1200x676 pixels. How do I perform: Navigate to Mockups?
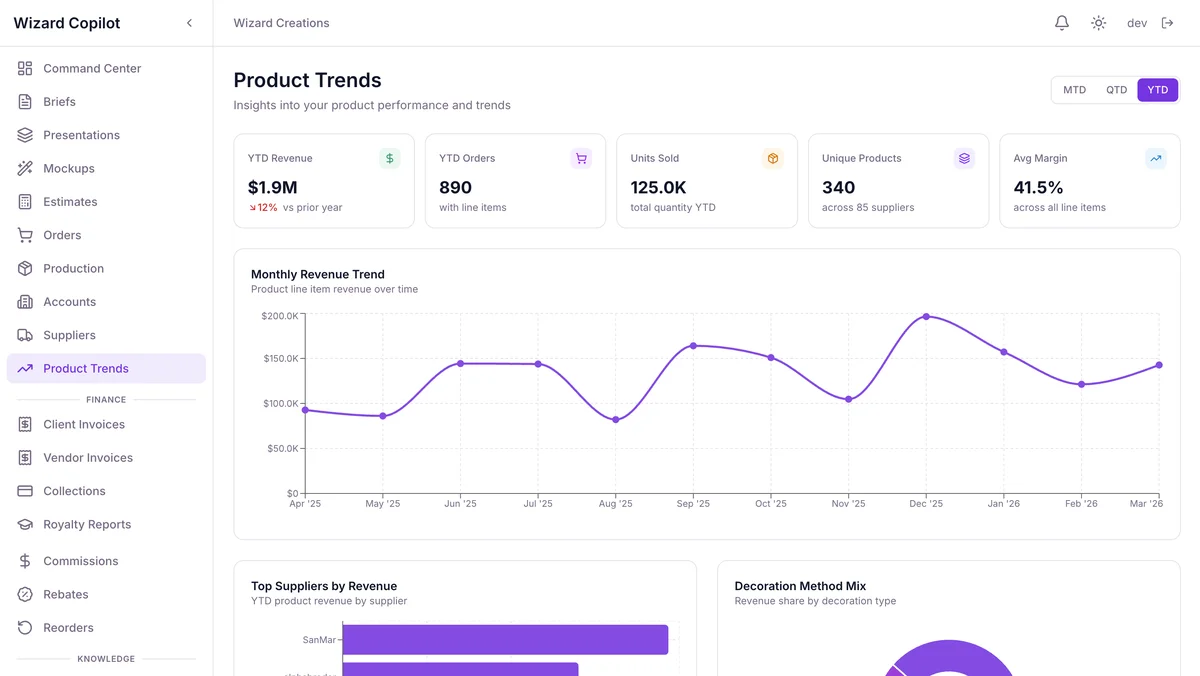[69, 168]
